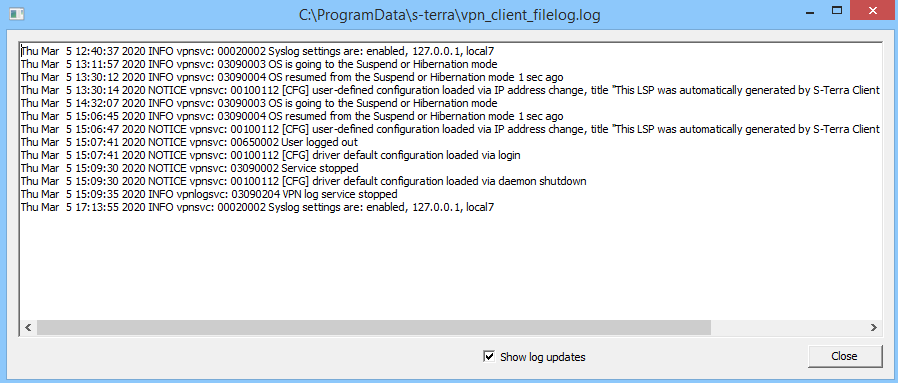Close window with red X button
898x383 pixels.
pos(872,10)
